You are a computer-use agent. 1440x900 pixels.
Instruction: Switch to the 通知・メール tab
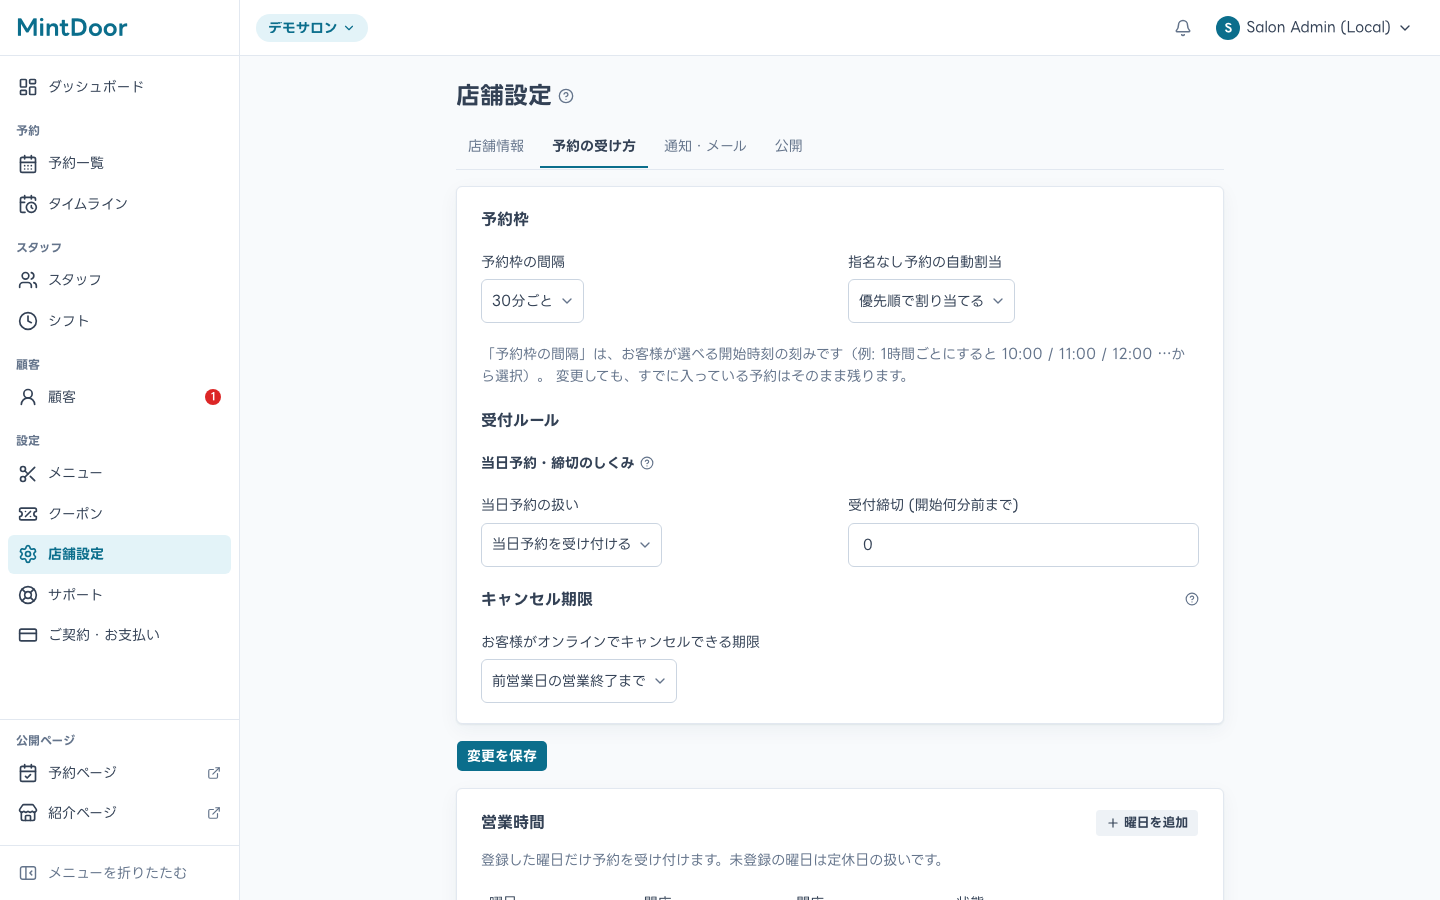pyautogui.click(x=705, y=146)
